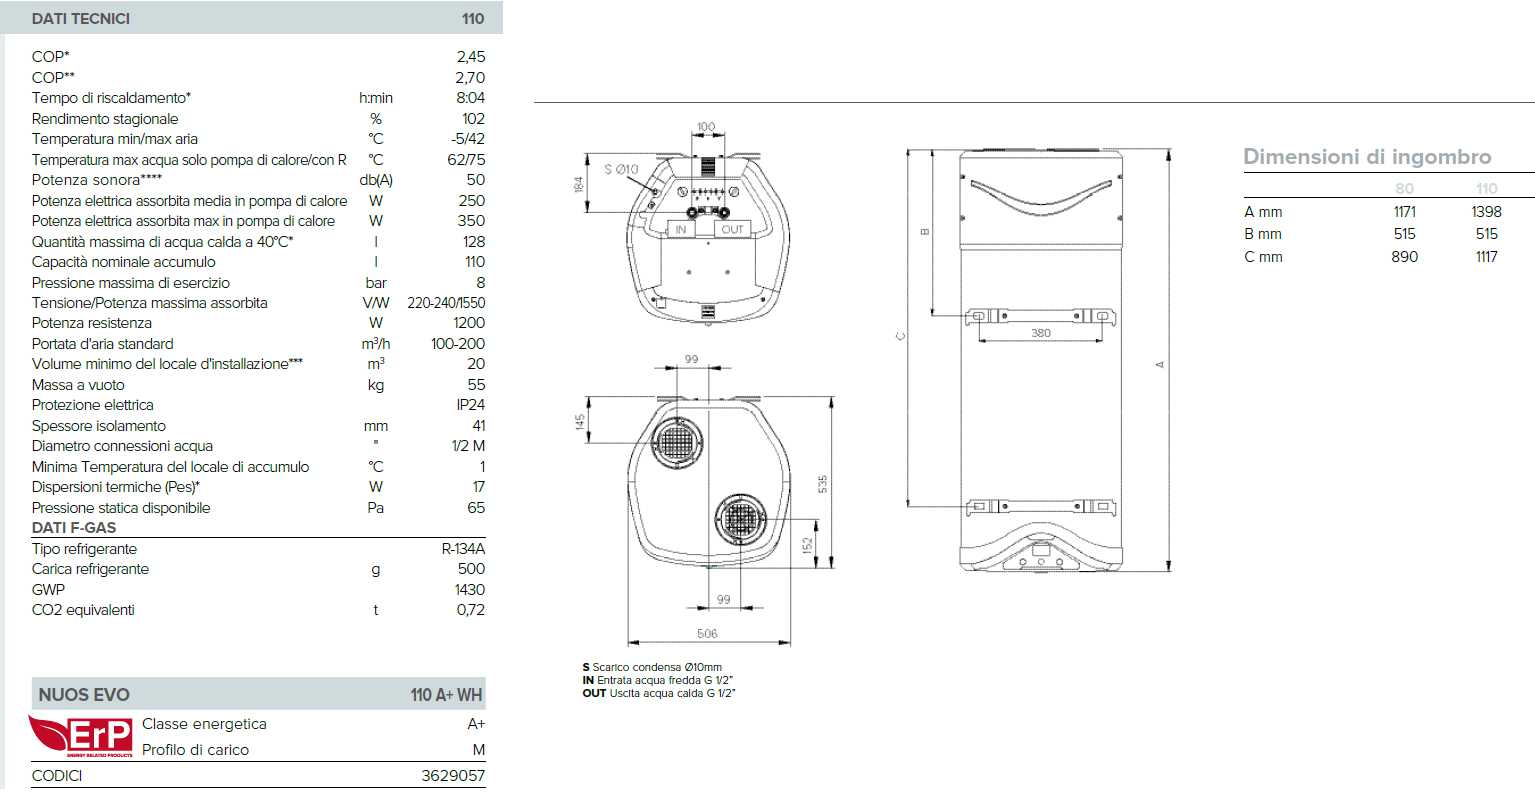The height and width of the screenshot is (807, 1535).
Task: Click the OUT hot water outlet box
Action: tap(733, 229)
